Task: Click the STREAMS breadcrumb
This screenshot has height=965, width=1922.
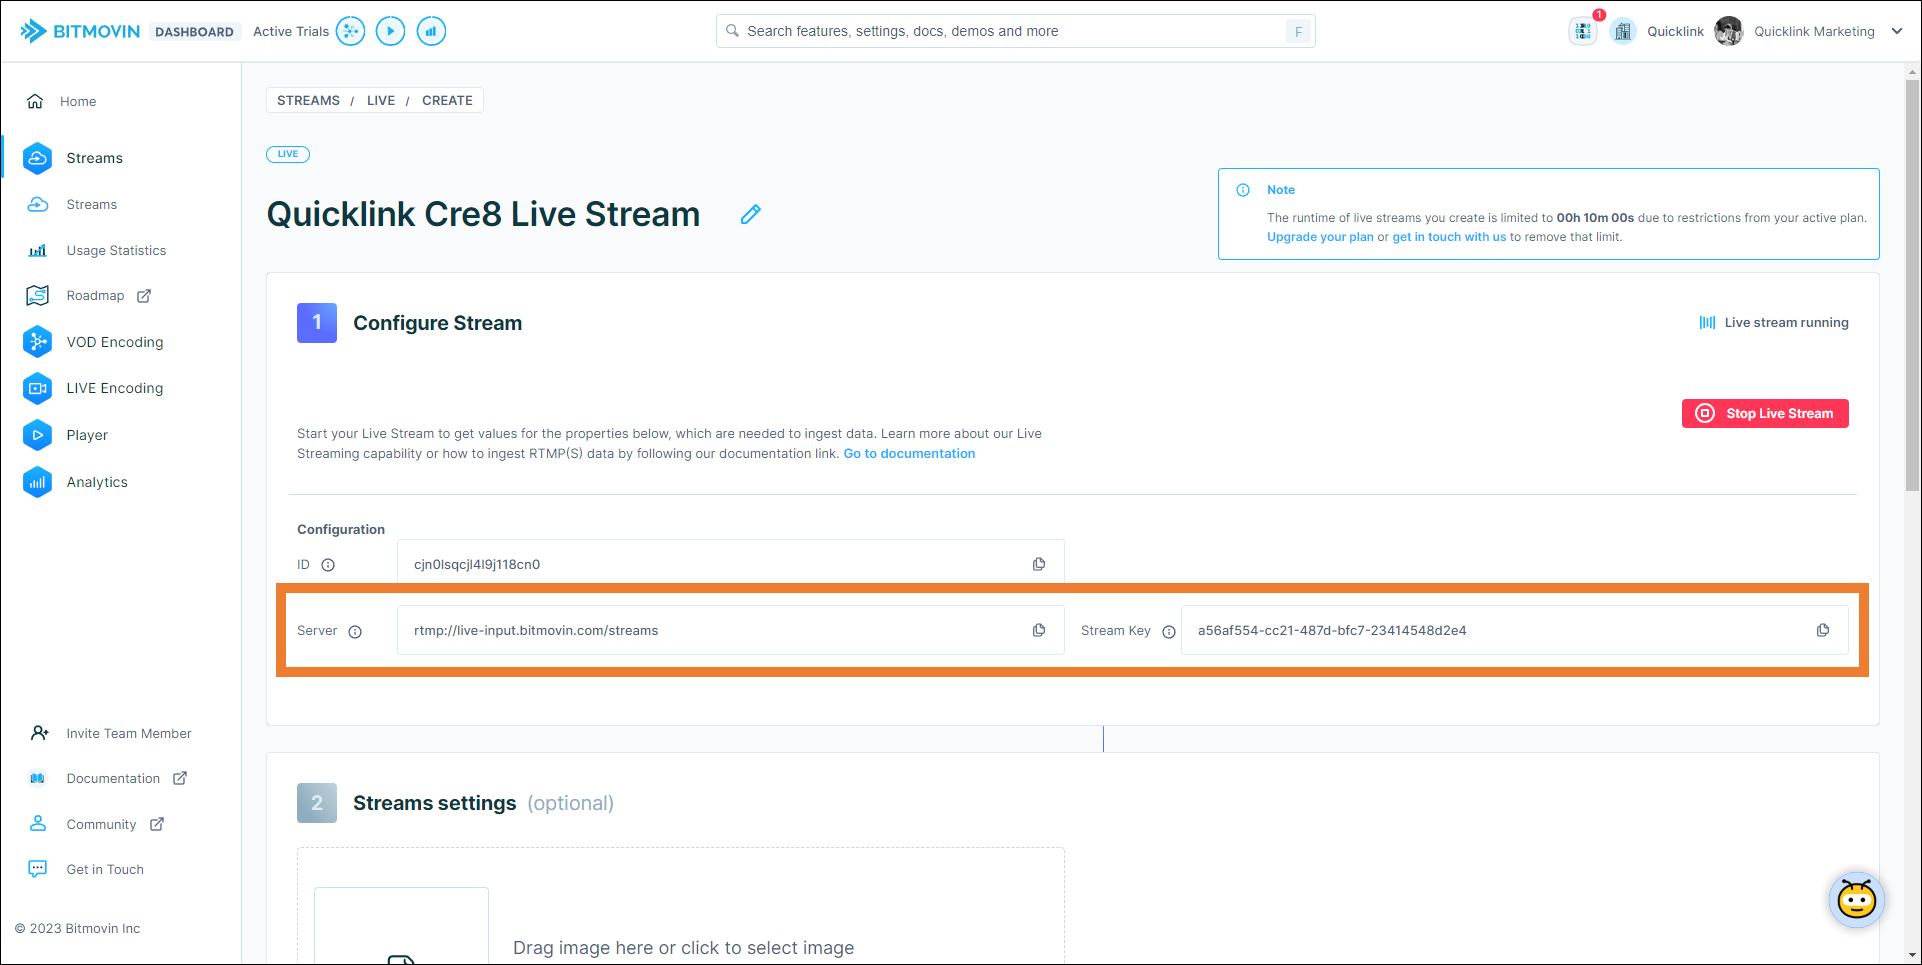Action: tap(308, 100)
